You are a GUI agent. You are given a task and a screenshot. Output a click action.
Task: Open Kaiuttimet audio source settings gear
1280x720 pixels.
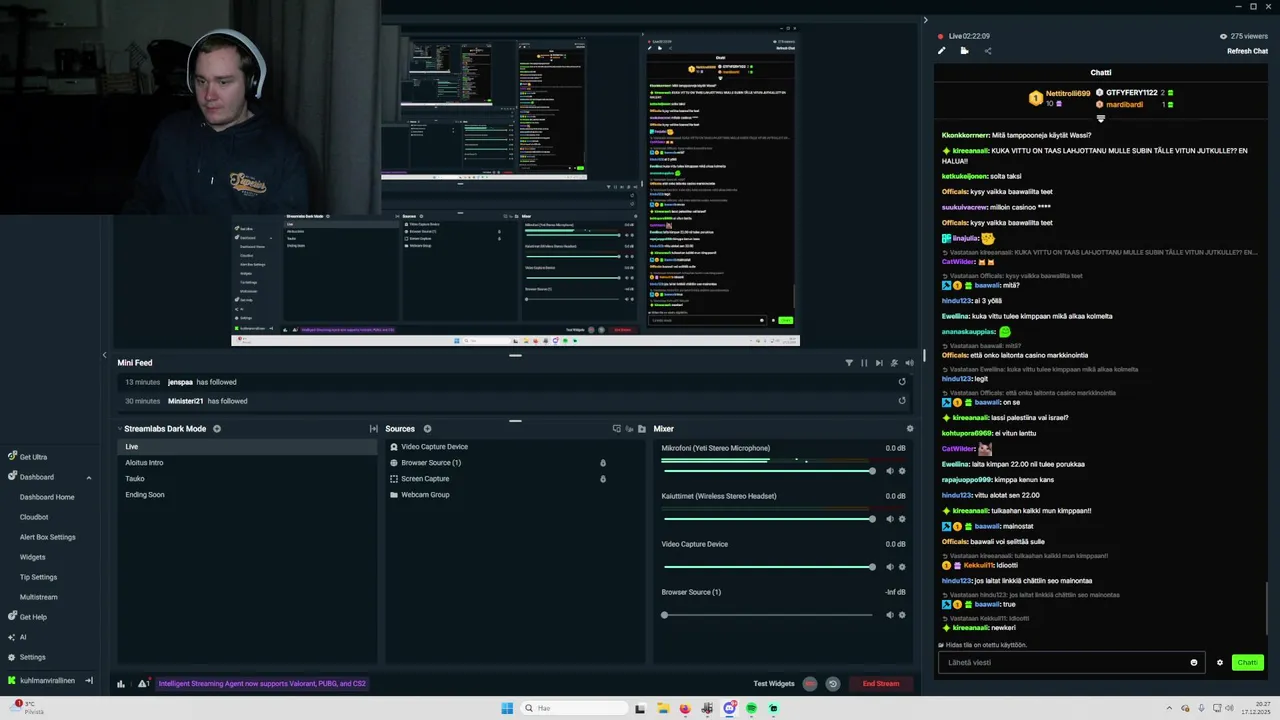(x=902, y=519)
